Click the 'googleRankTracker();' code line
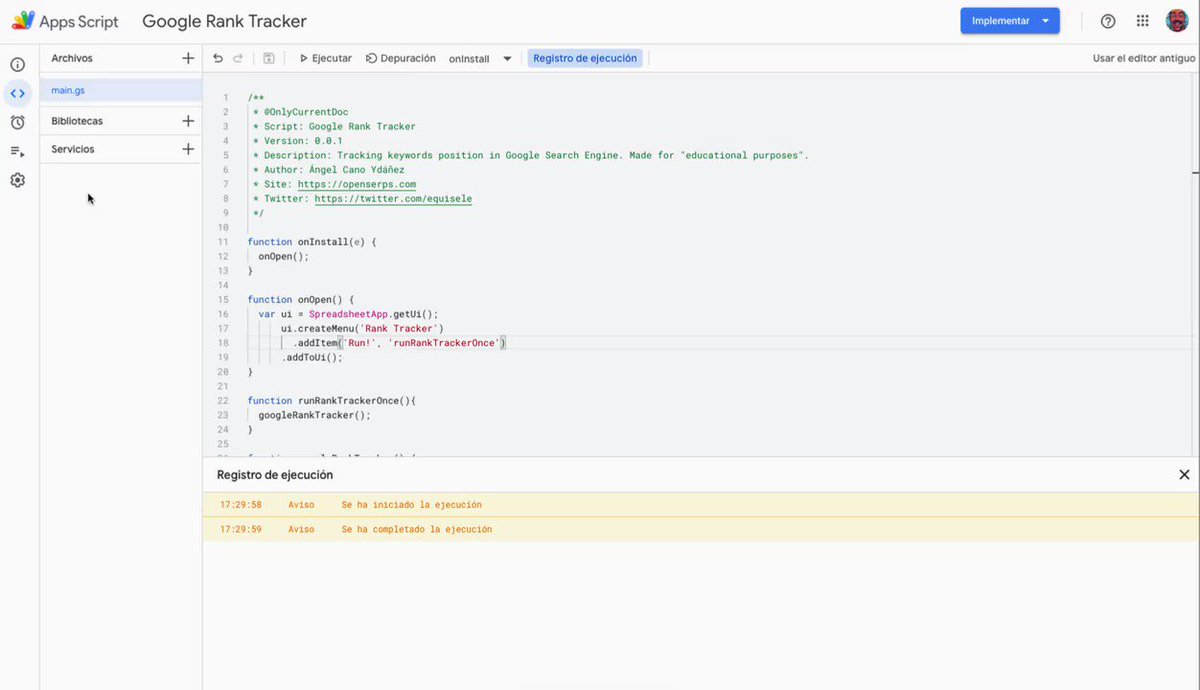 click(x=314, y=415)
